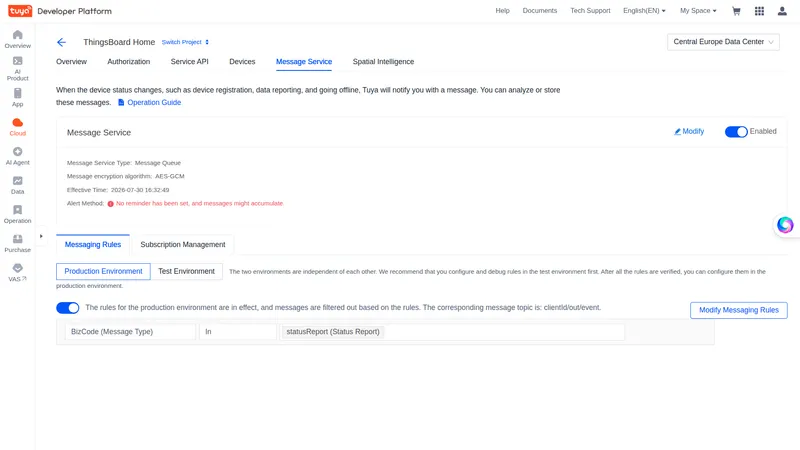The height and width of the screenshot is (450, 800).
Task: Open the apps grid icon
Action: coord(759,11)
